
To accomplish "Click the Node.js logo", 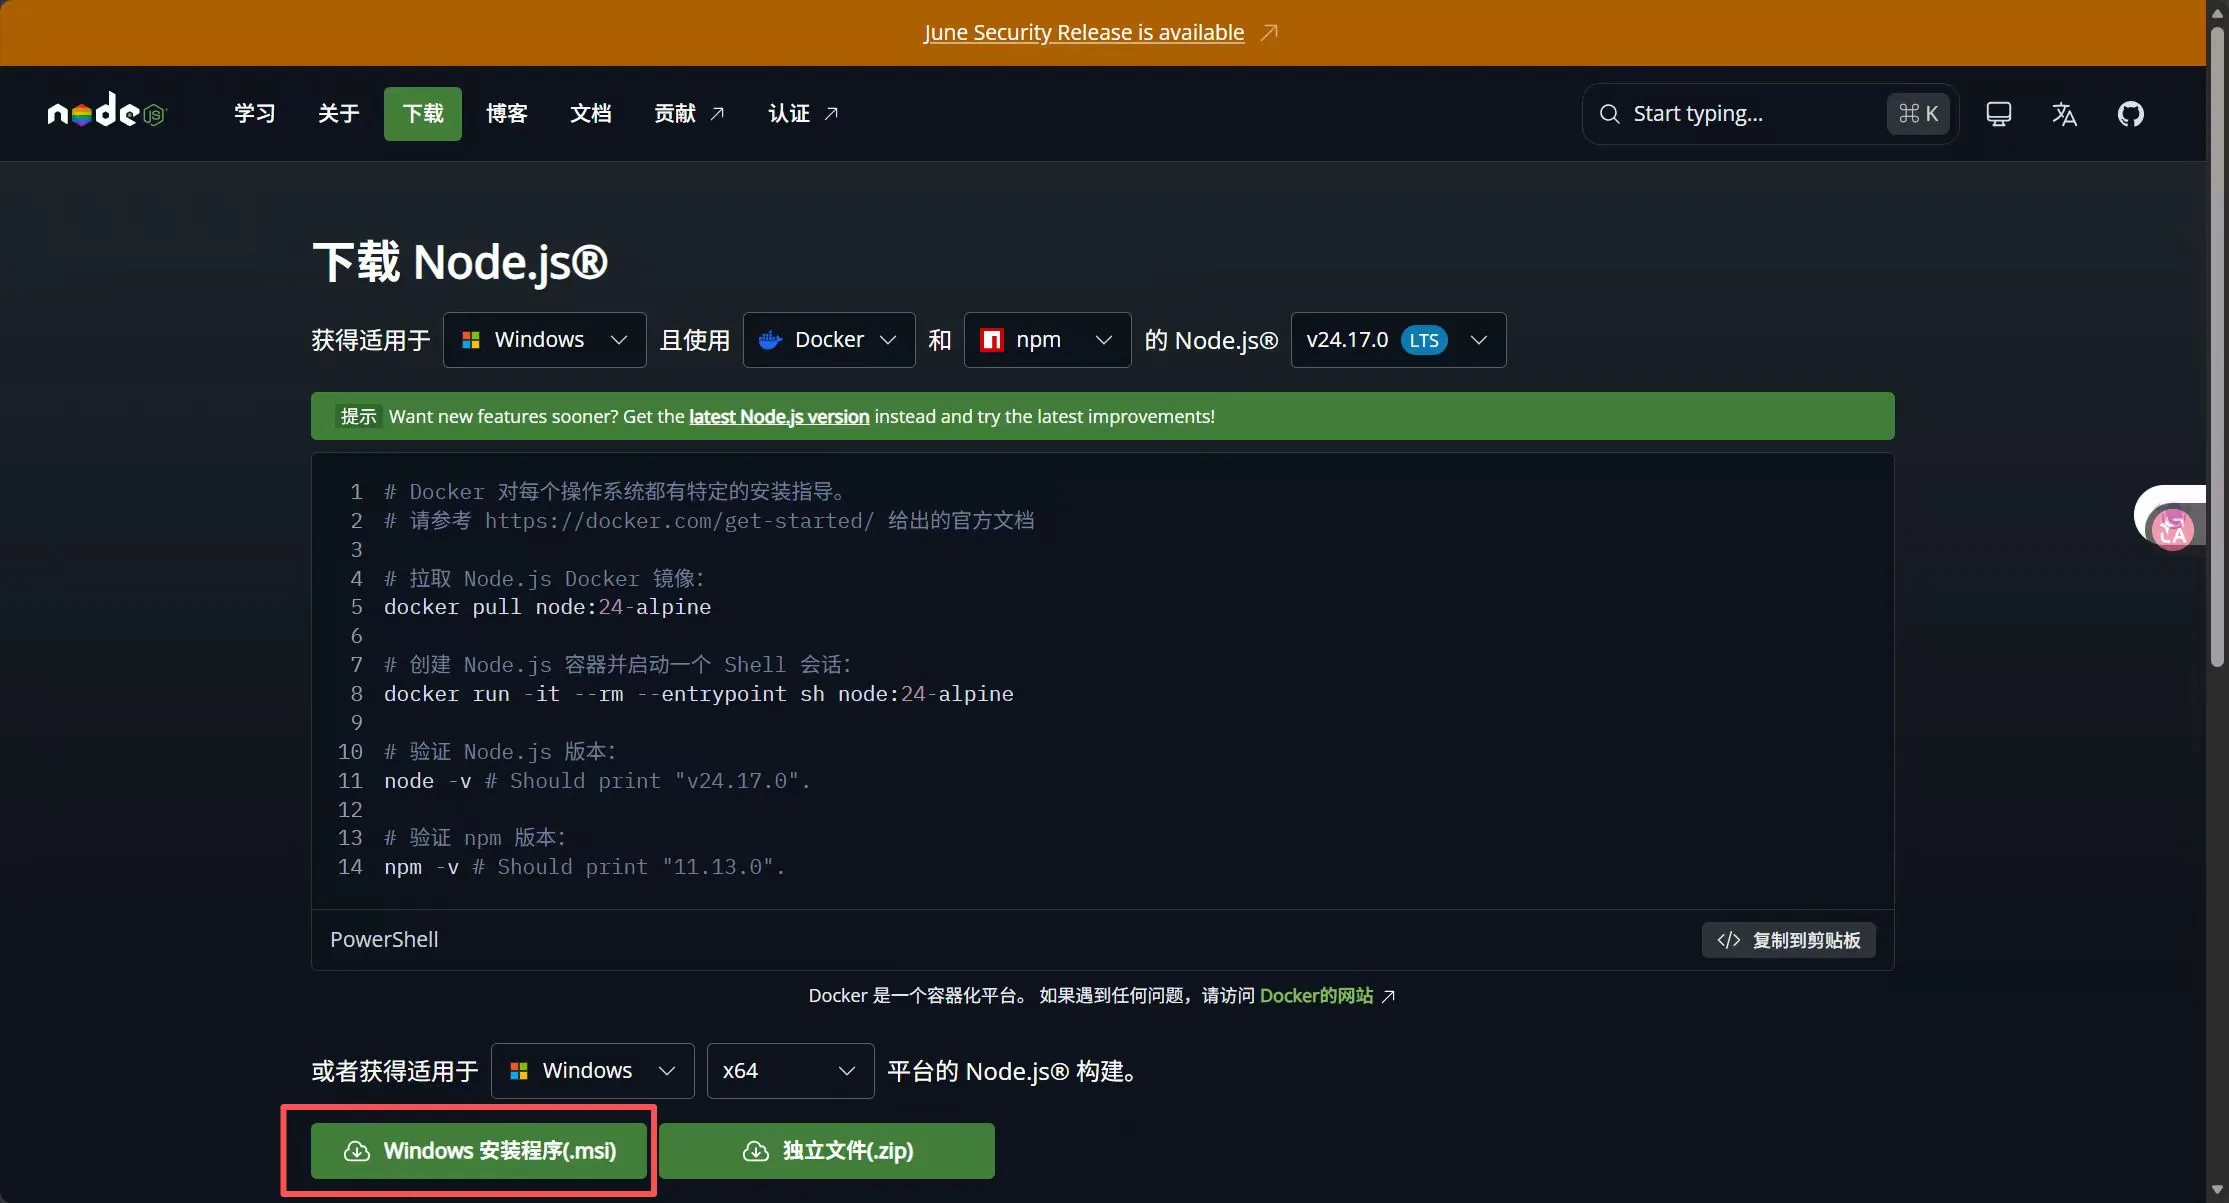I will point(106,111).
